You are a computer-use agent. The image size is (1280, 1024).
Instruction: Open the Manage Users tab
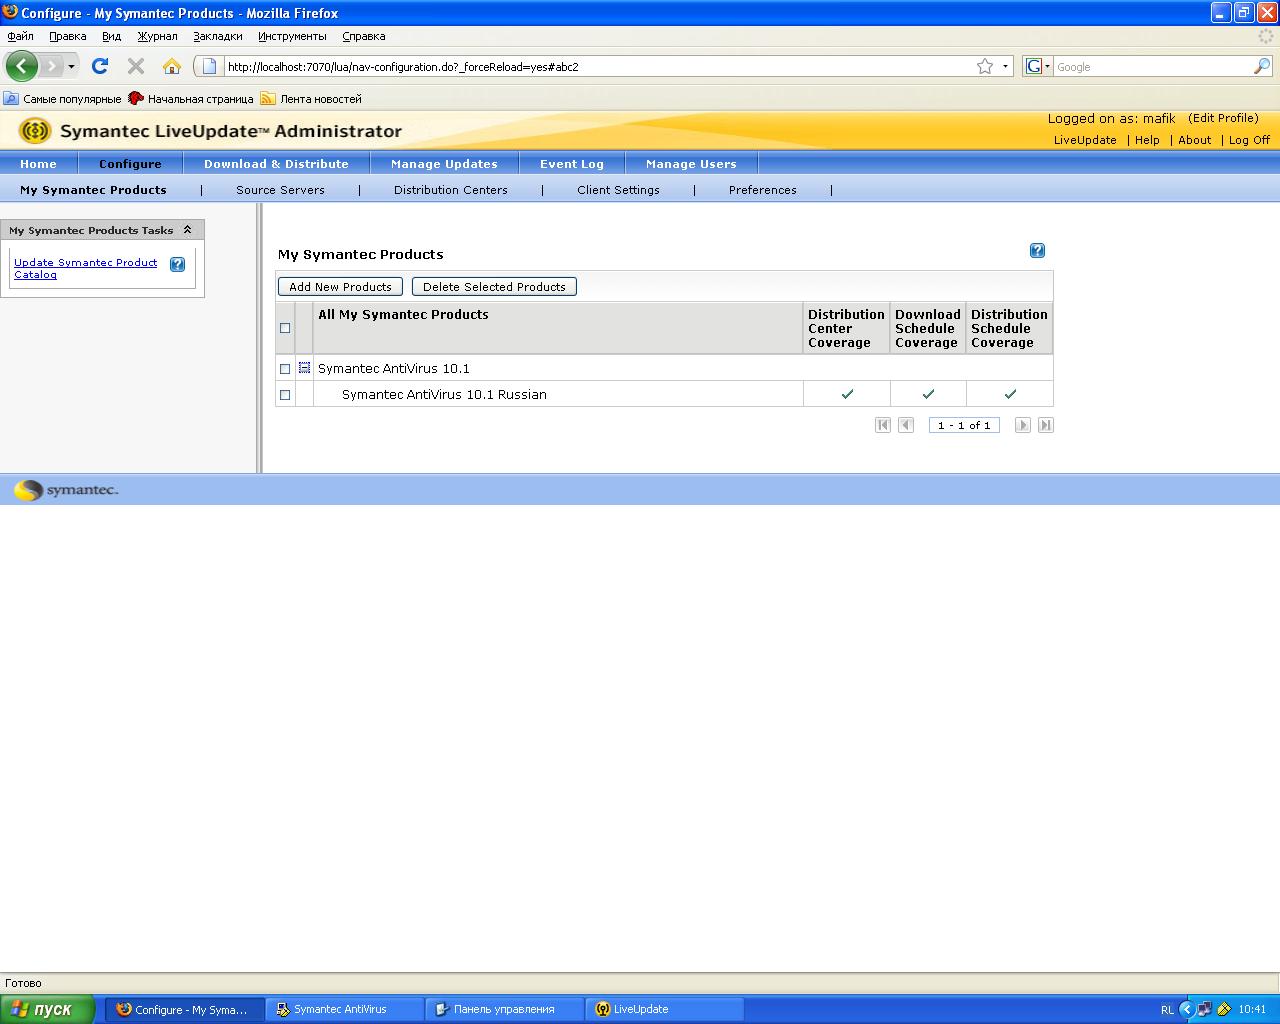pos(691,164)
